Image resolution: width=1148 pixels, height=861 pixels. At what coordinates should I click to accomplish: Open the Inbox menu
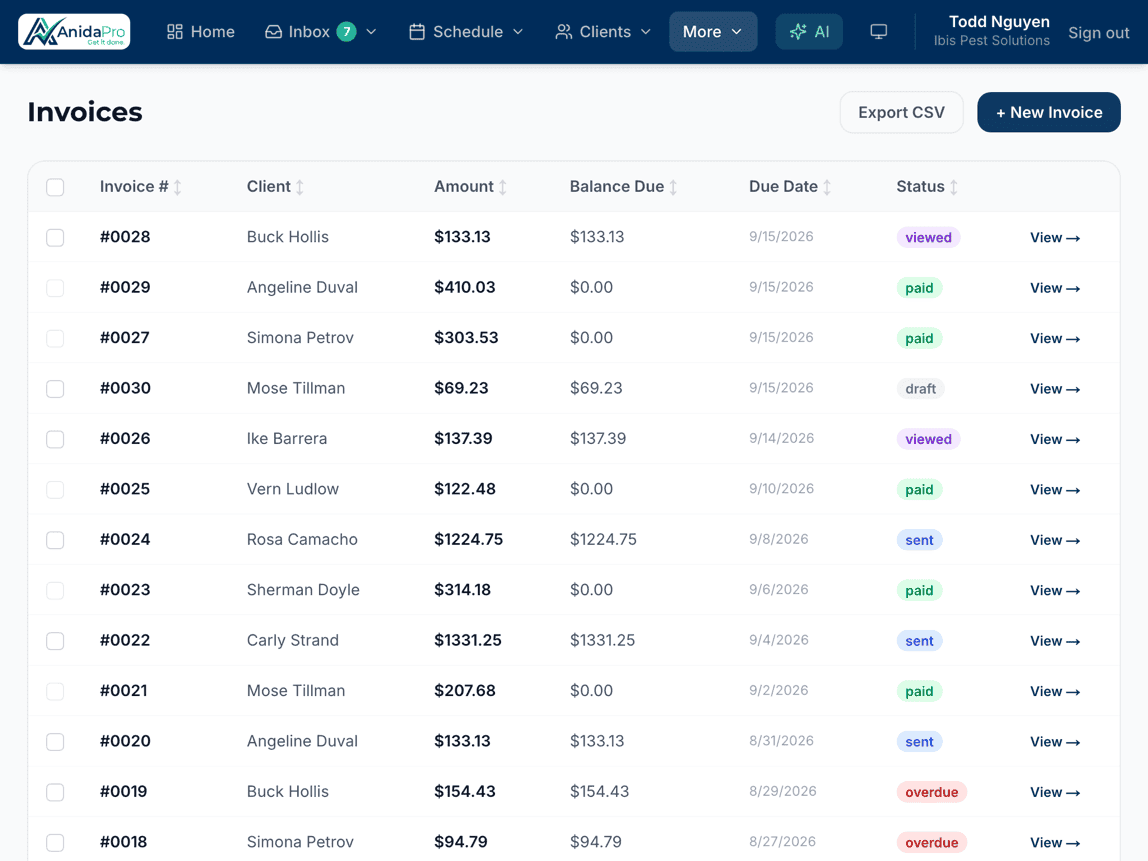320,31
